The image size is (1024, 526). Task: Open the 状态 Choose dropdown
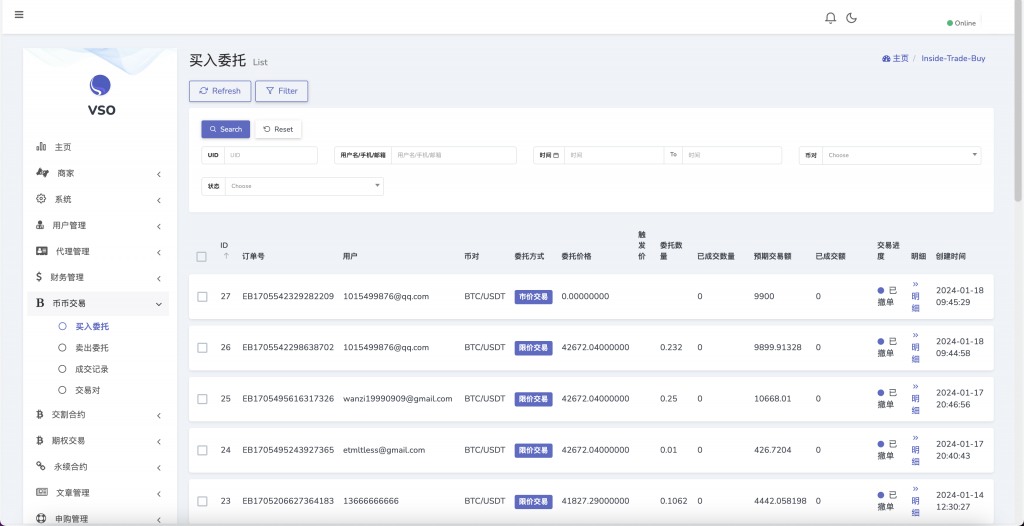coord(305,186)
